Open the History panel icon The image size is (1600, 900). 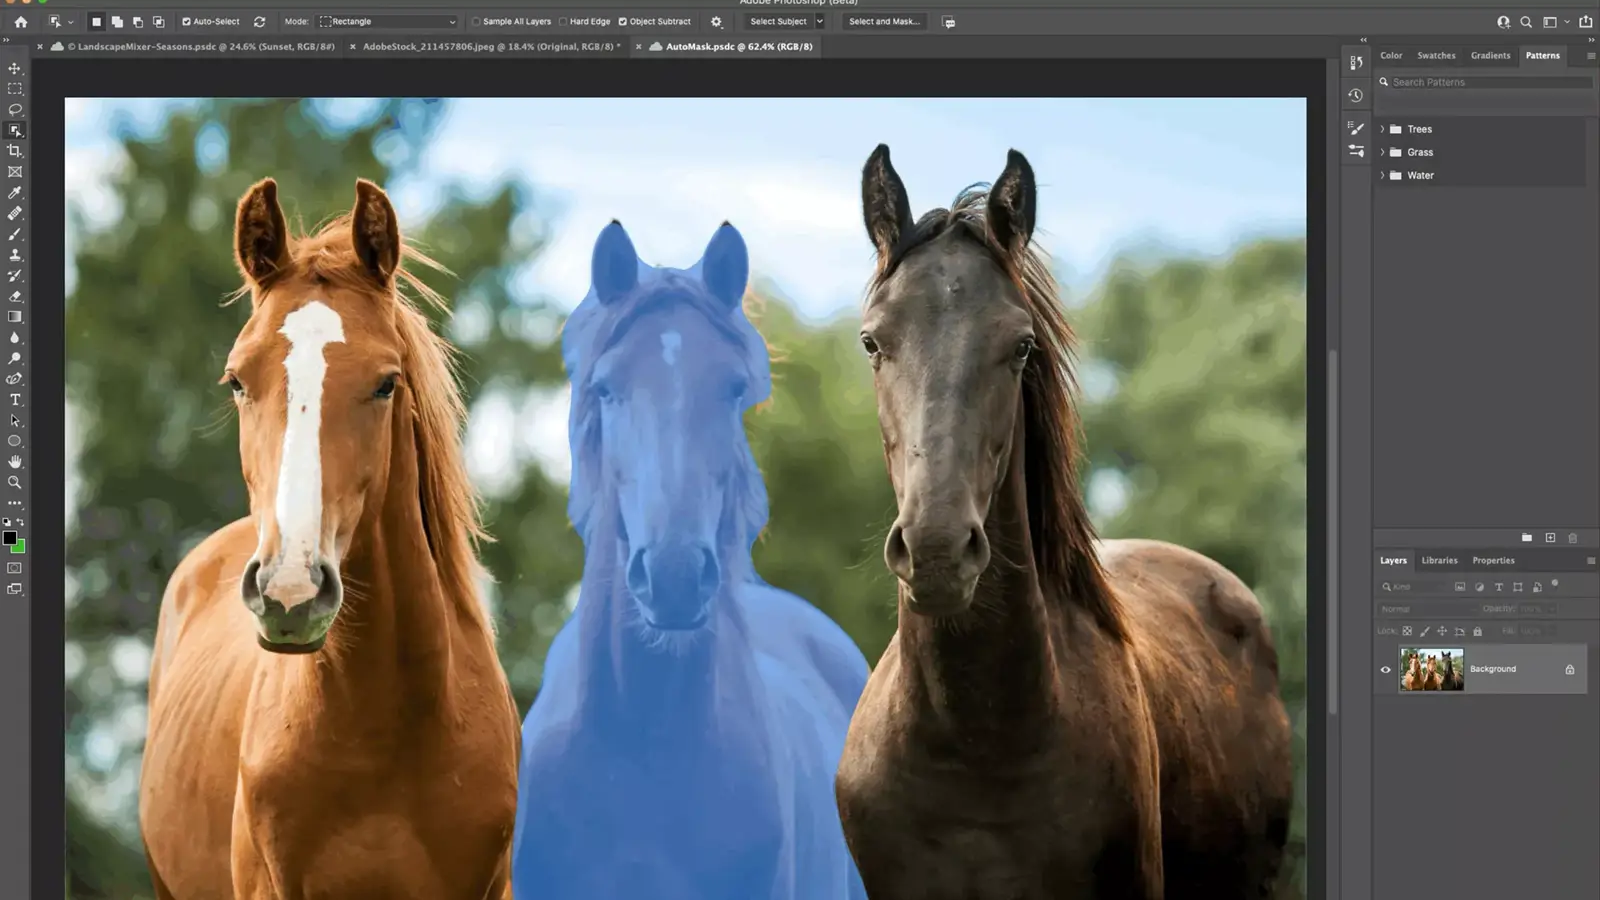pyautogui.click(x=1356, y=96)
